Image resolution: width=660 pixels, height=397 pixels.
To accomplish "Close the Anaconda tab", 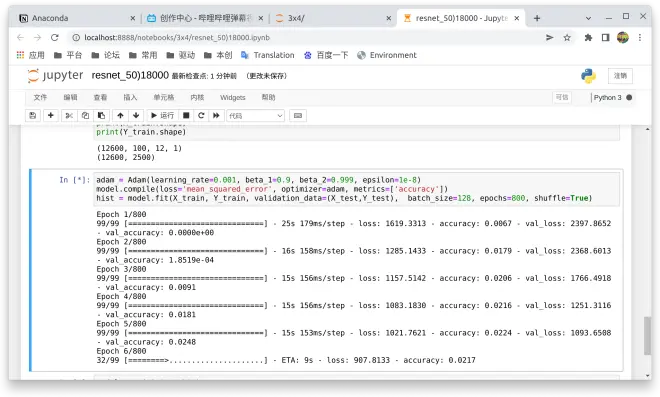I will [133, 18].
